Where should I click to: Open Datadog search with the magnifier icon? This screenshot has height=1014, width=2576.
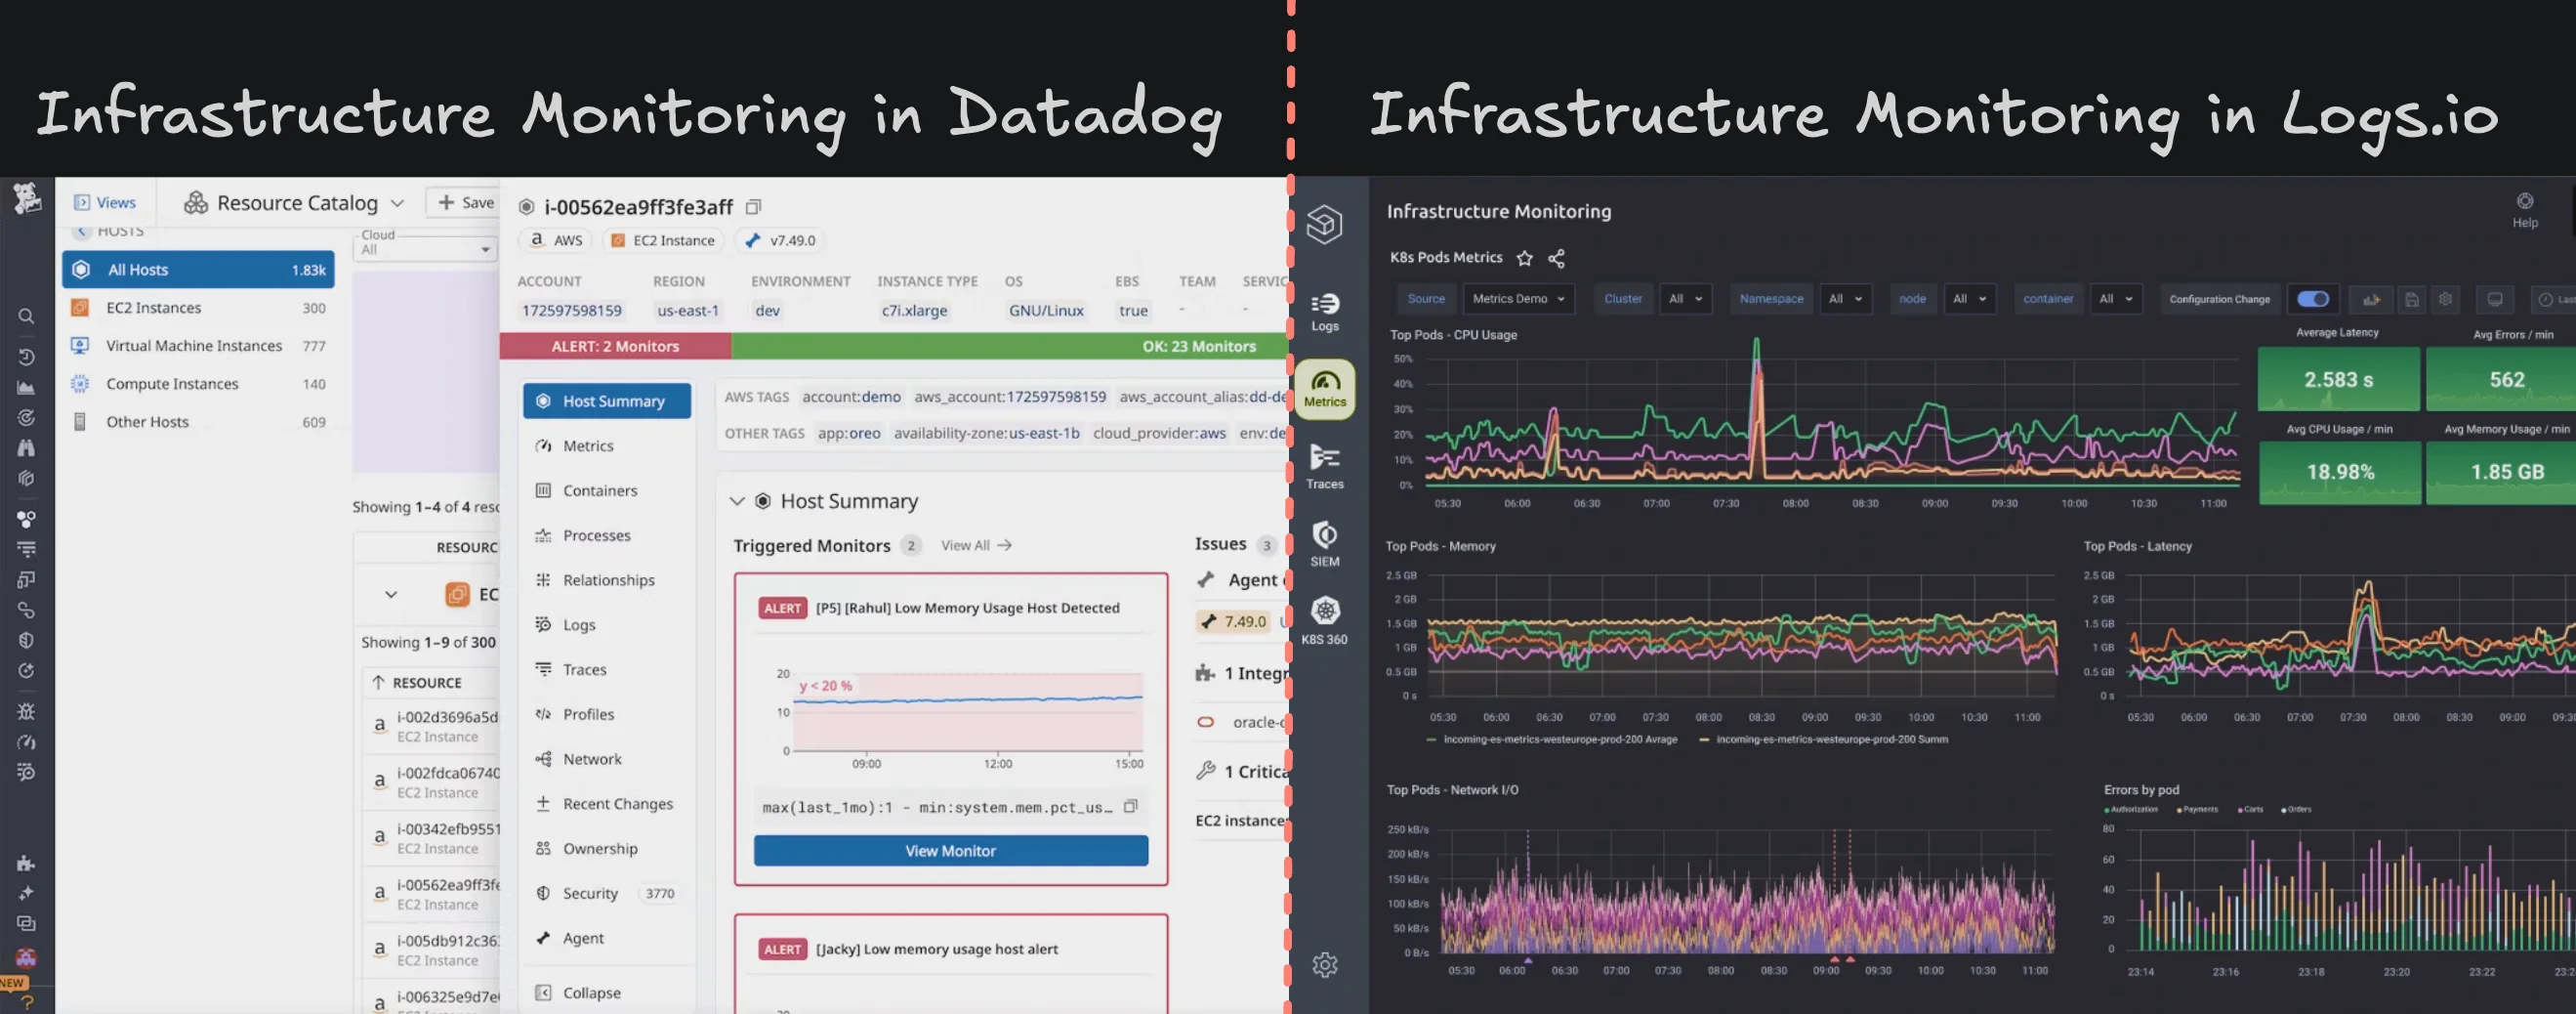(x=26, y=316)
